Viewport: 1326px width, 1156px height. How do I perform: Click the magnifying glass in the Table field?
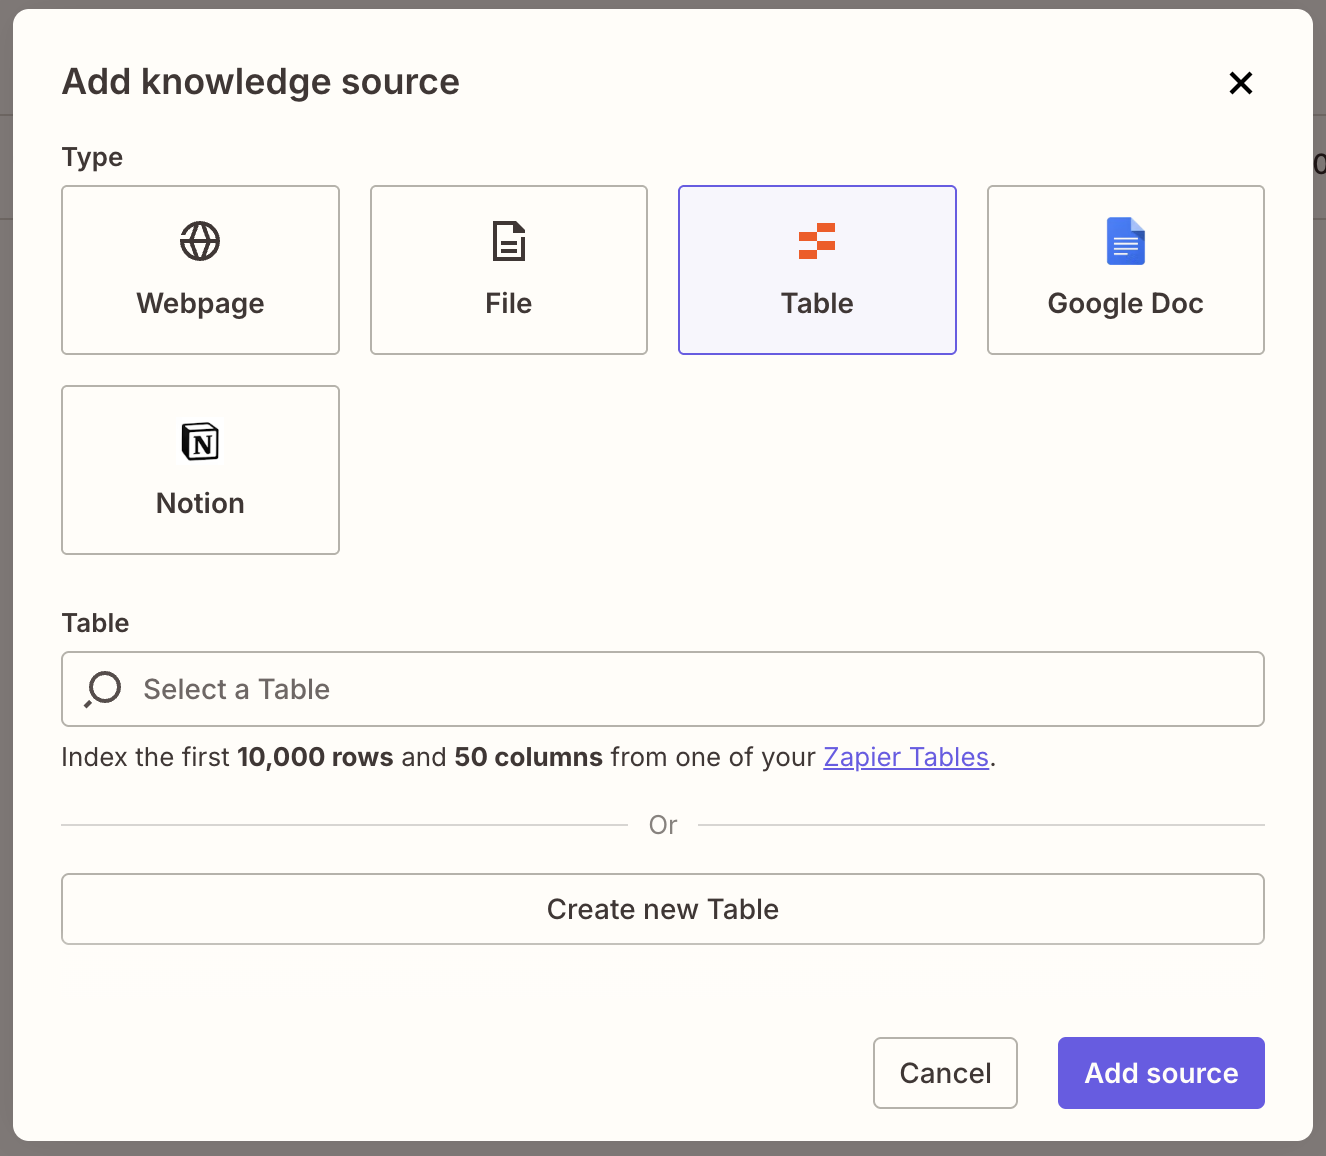coord(101,689)
